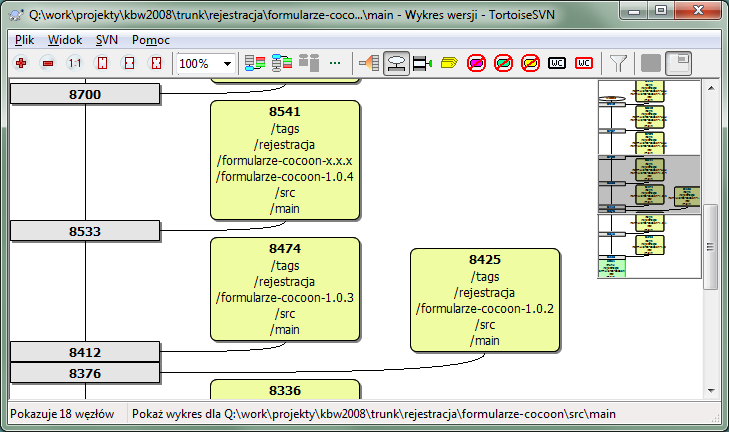Image resolution: width=729 pixels, height=432 pixels.
Task: Toggle the overview window button
Action: click(679, 63)
